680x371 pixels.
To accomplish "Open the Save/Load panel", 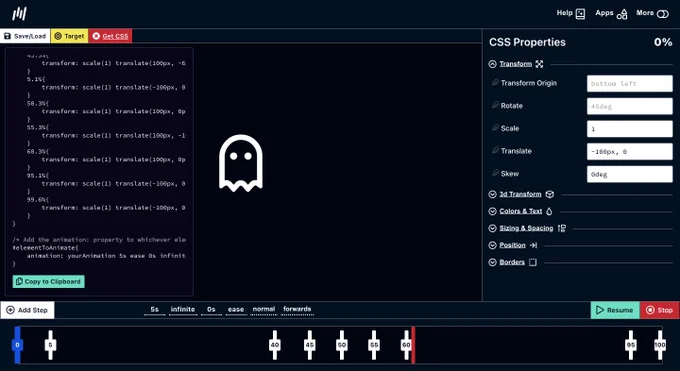I will click(25, 36).
